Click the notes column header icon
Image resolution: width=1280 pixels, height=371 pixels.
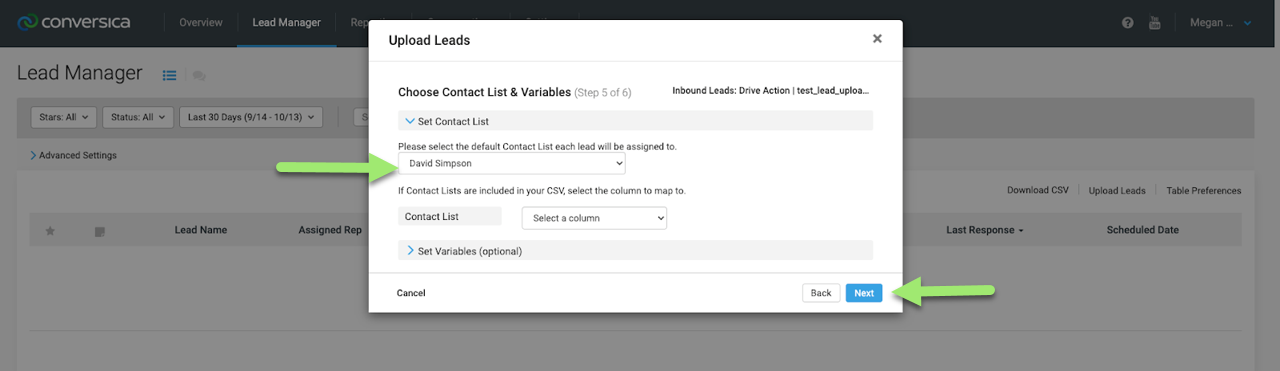coord(100,231)
